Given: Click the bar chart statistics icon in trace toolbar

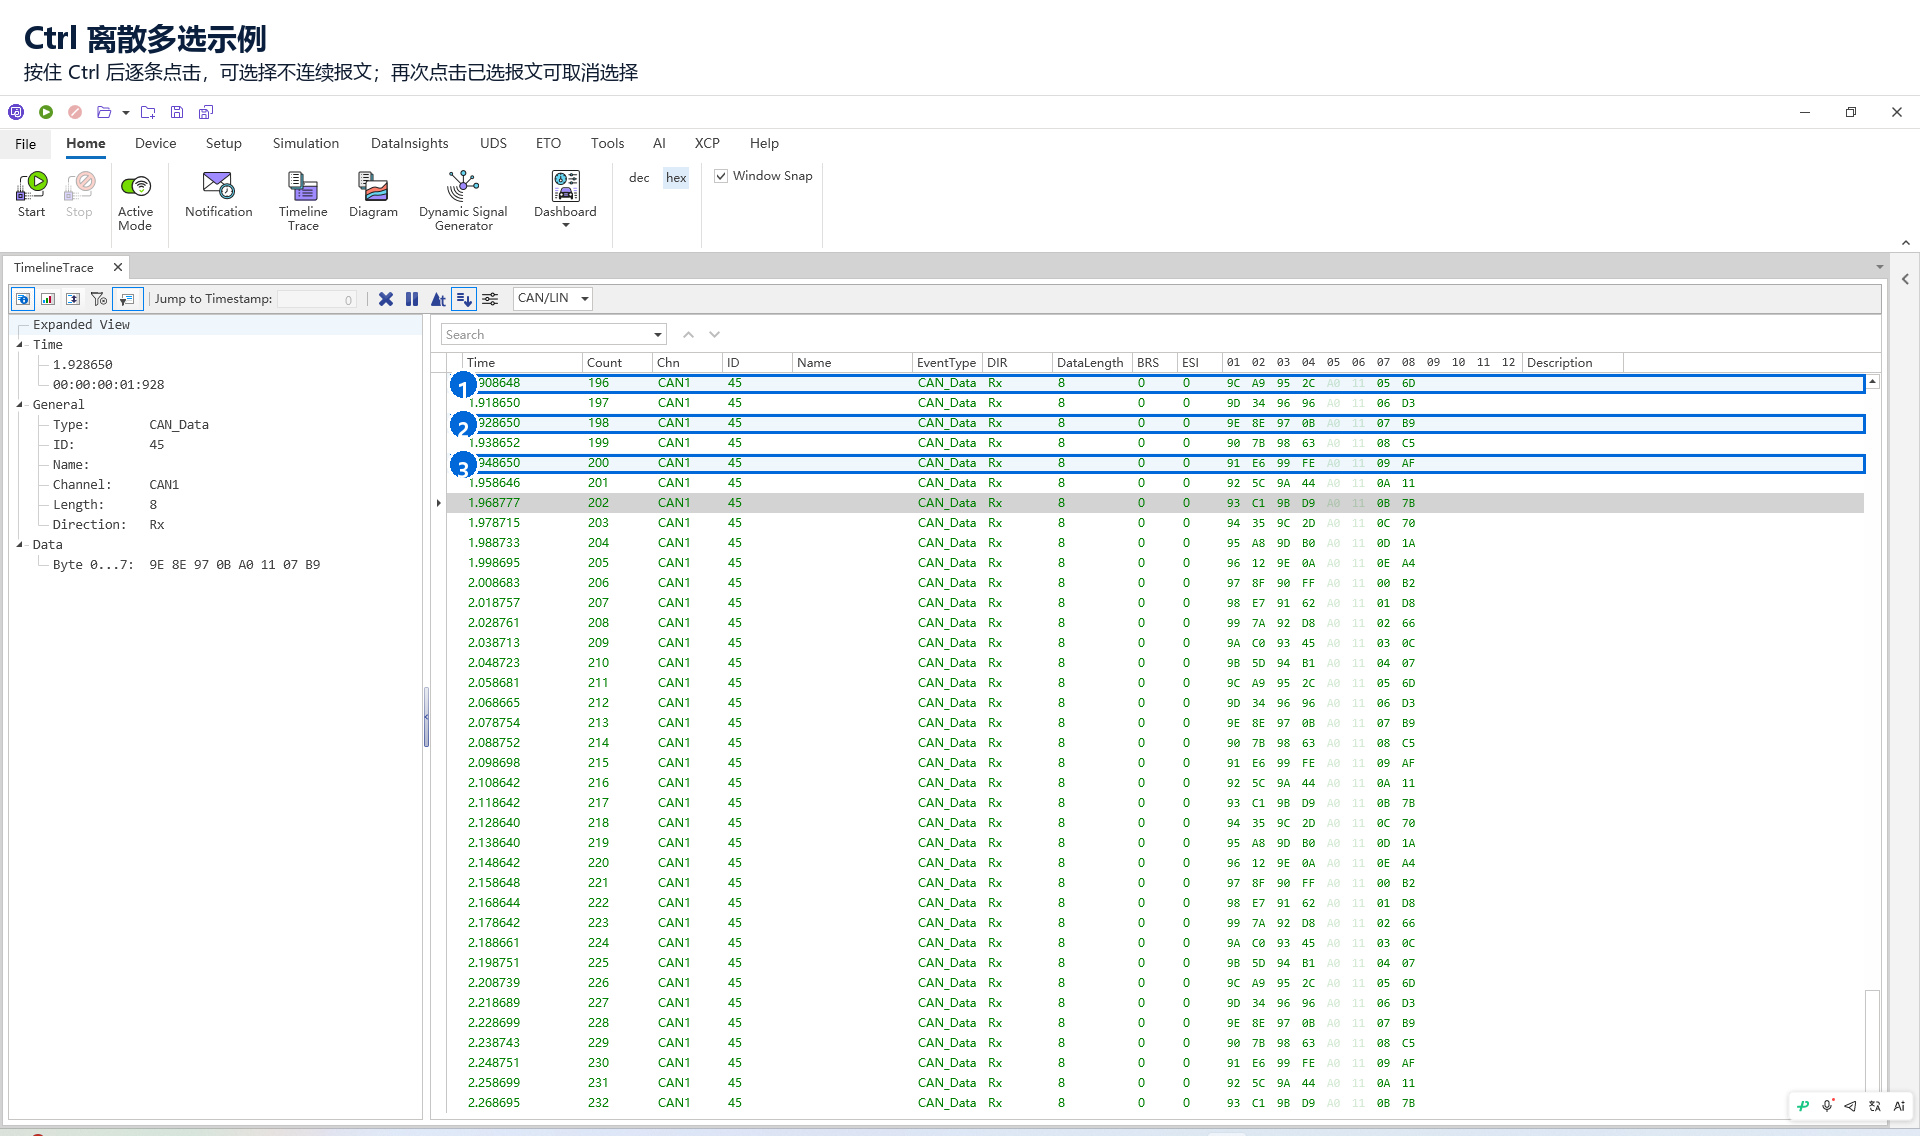Looking at the screenshot, I should tap(48, 299).
